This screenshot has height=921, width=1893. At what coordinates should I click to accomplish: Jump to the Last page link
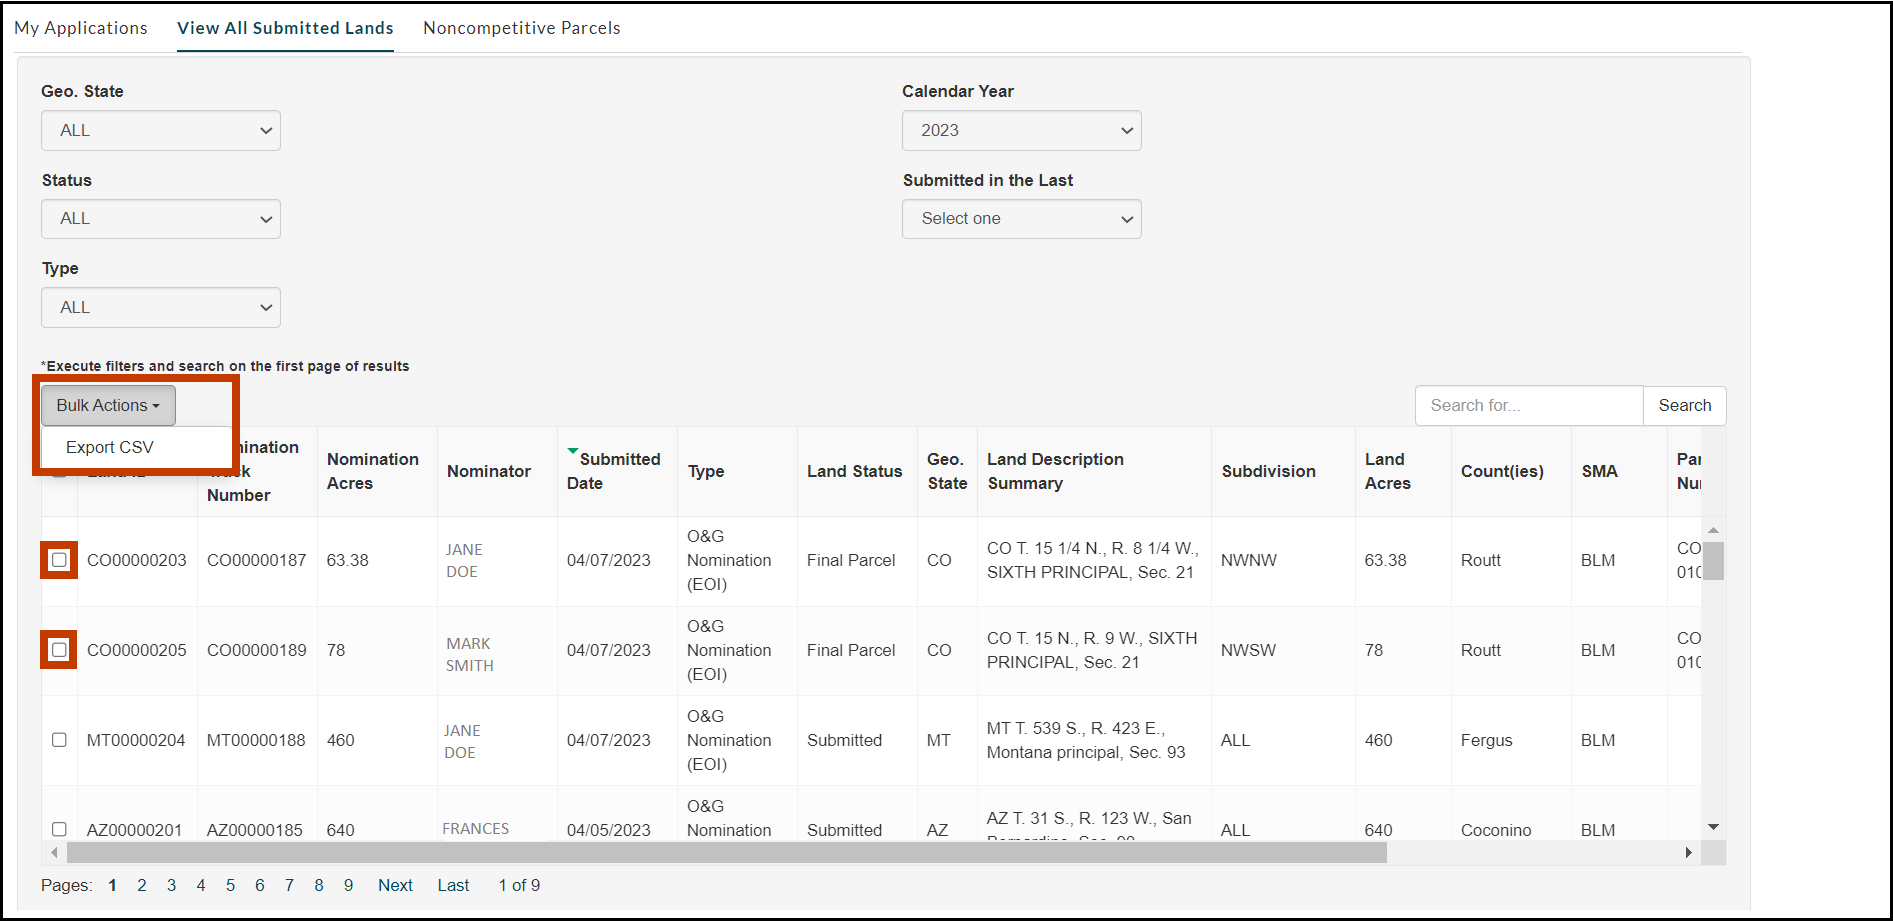click(453, 885)
